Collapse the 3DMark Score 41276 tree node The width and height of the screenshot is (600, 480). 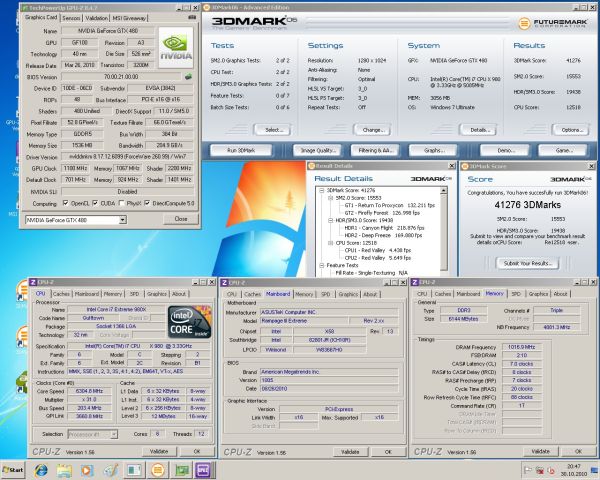(322, 190)
